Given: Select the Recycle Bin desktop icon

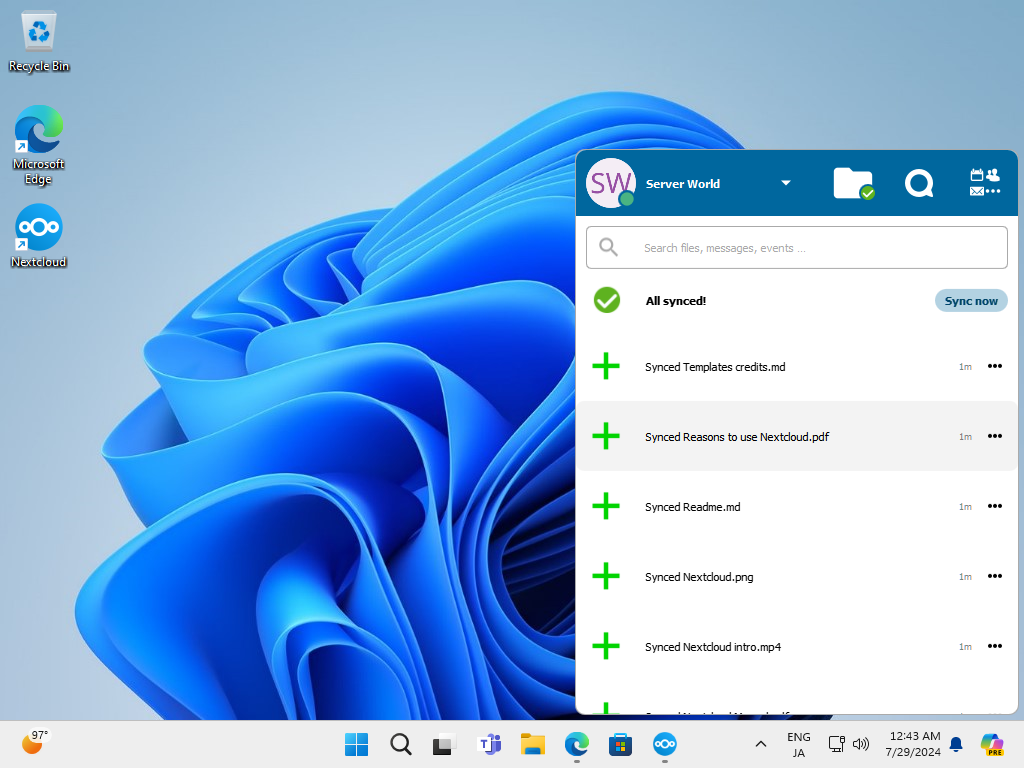Looking at the screenshot, I should point(39,42).
